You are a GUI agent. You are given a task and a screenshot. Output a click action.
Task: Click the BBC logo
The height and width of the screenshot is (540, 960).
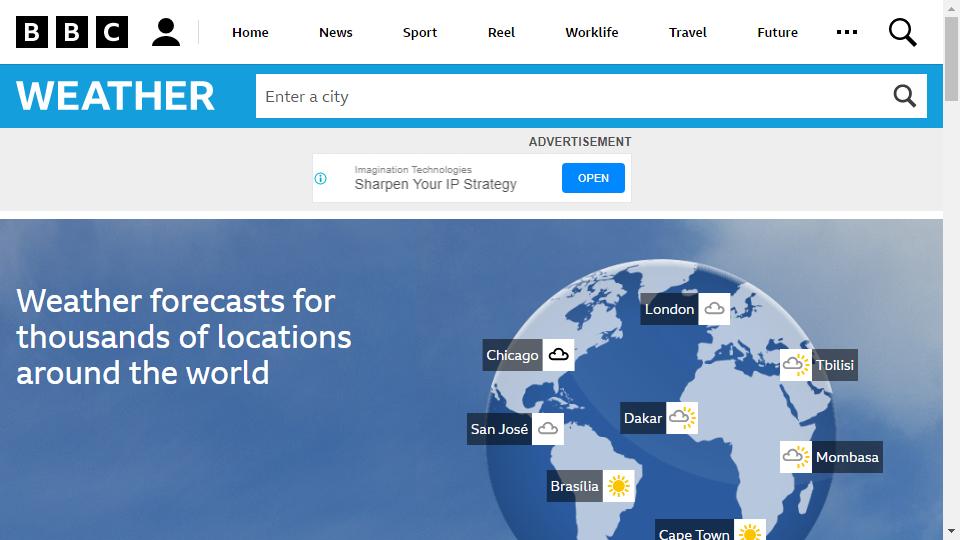click(72, 32)
